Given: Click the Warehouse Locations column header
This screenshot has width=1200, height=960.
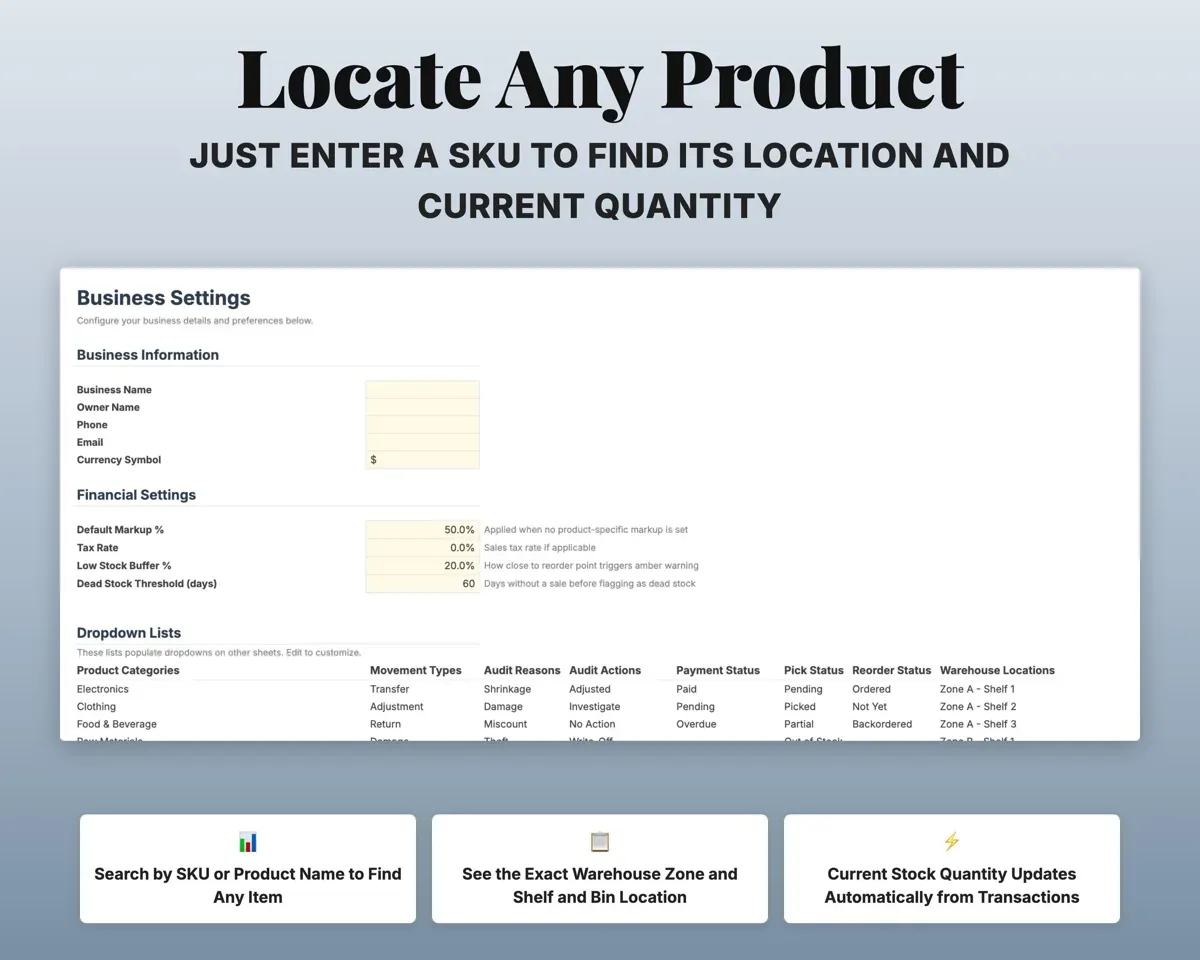Looking at the screenshot, I should click(x=997, y=670).
